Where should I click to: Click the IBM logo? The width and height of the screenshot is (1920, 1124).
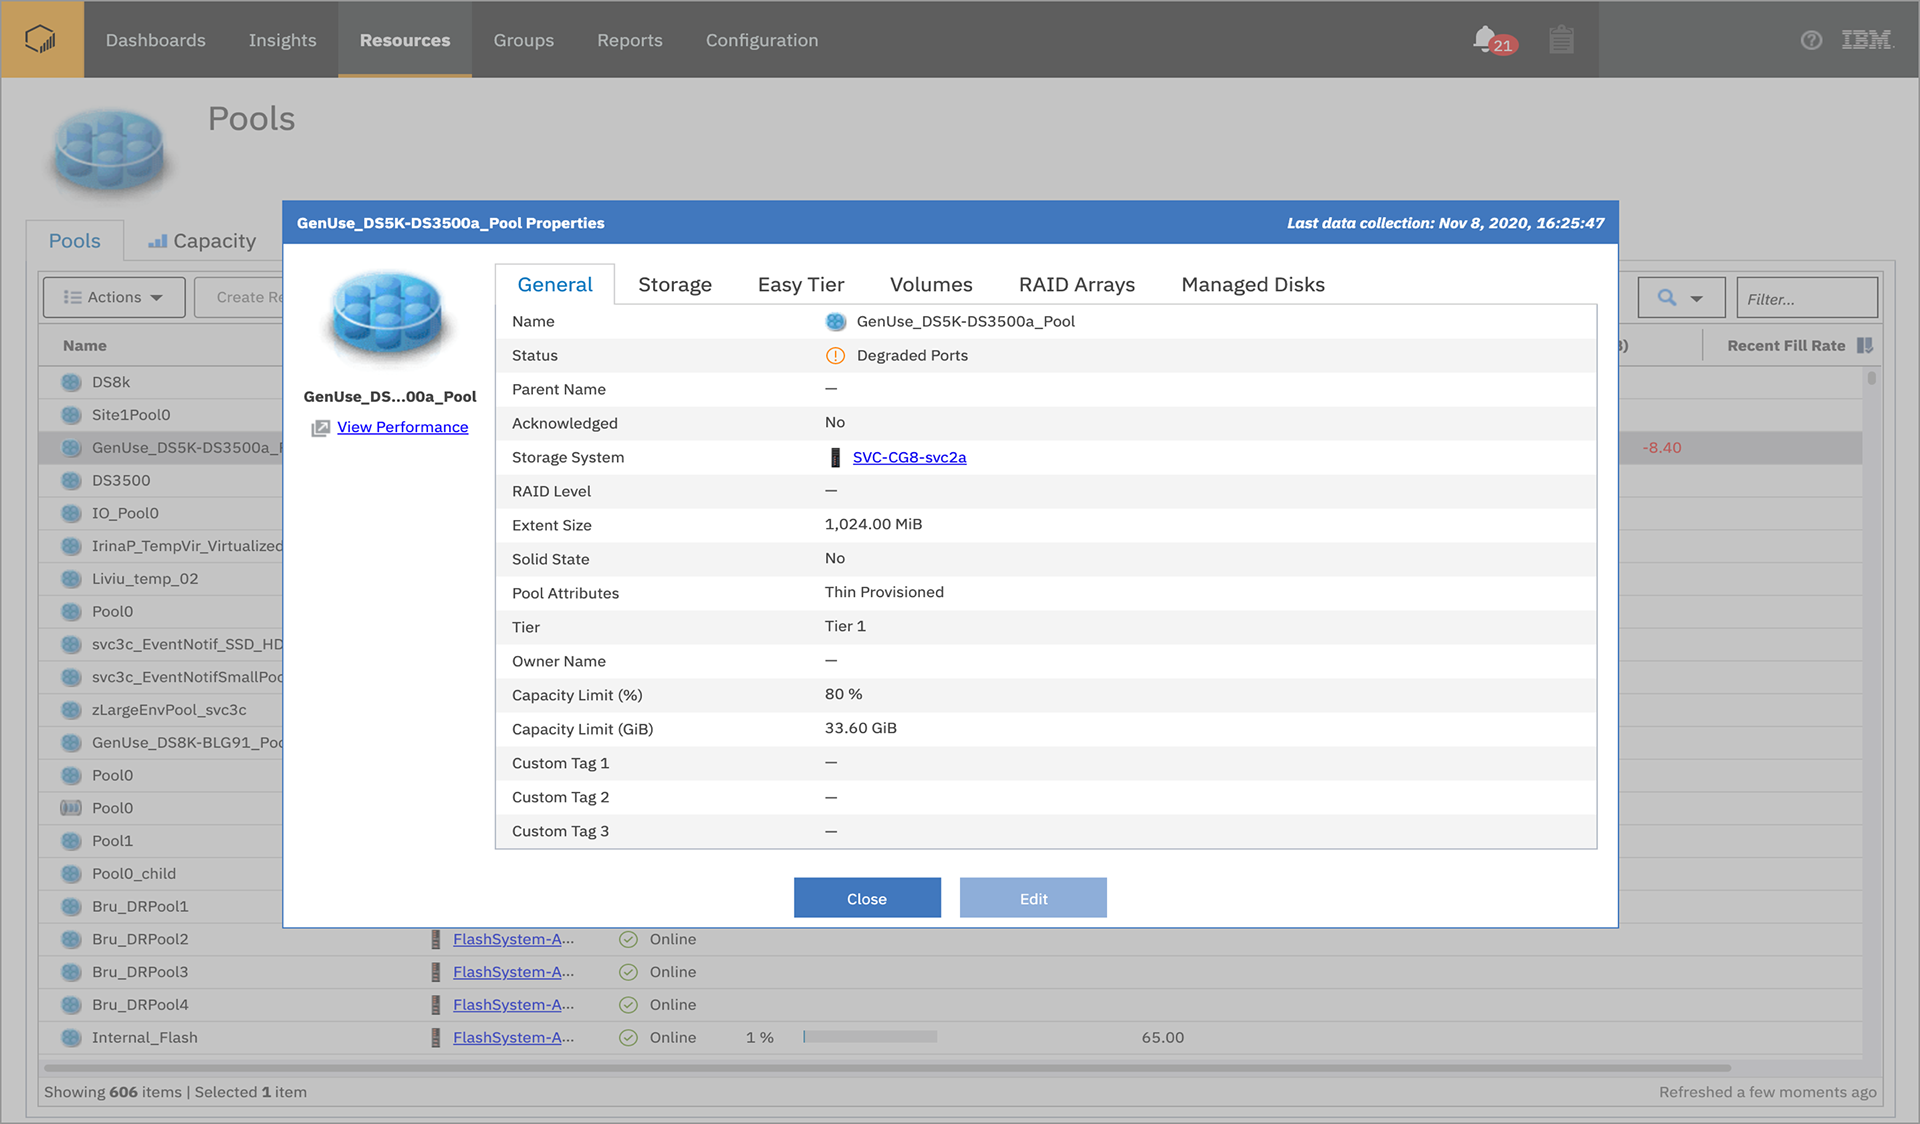click(1866, 40)
